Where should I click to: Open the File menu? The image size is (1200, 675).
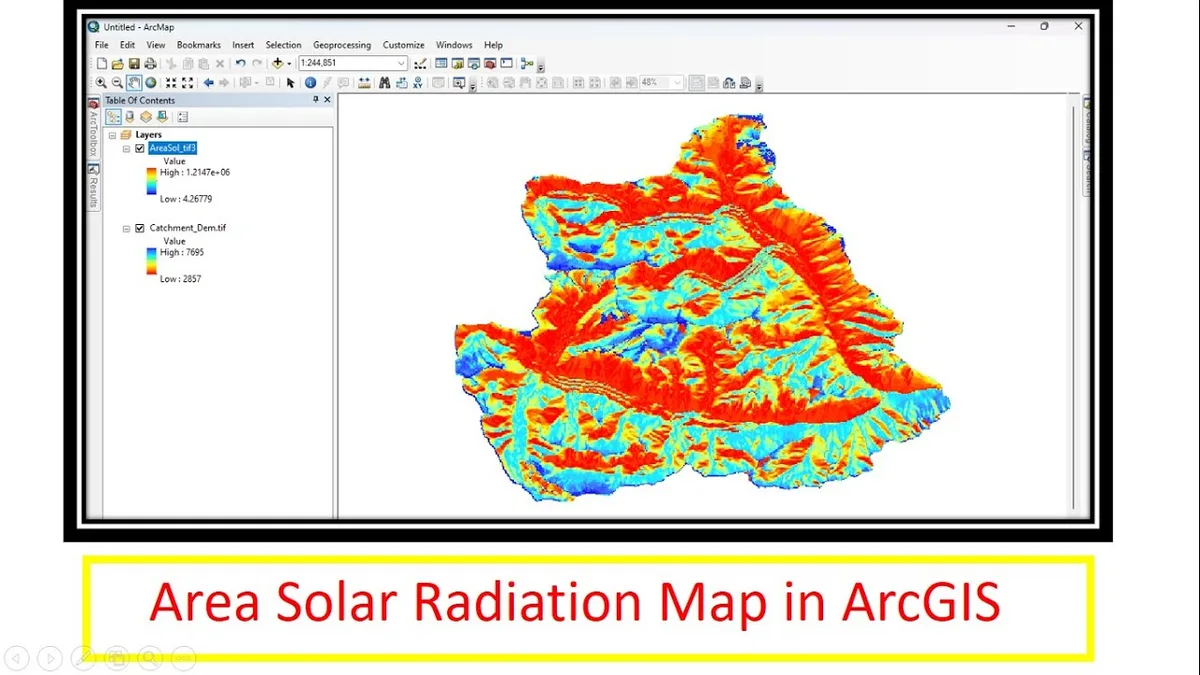(102, 45)
